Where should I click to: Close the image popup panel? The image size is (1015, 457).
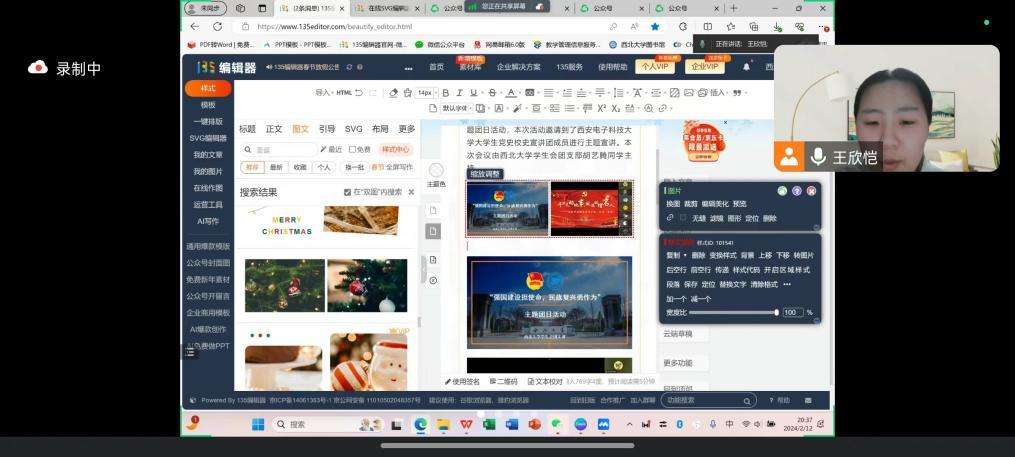coord(811,190)
